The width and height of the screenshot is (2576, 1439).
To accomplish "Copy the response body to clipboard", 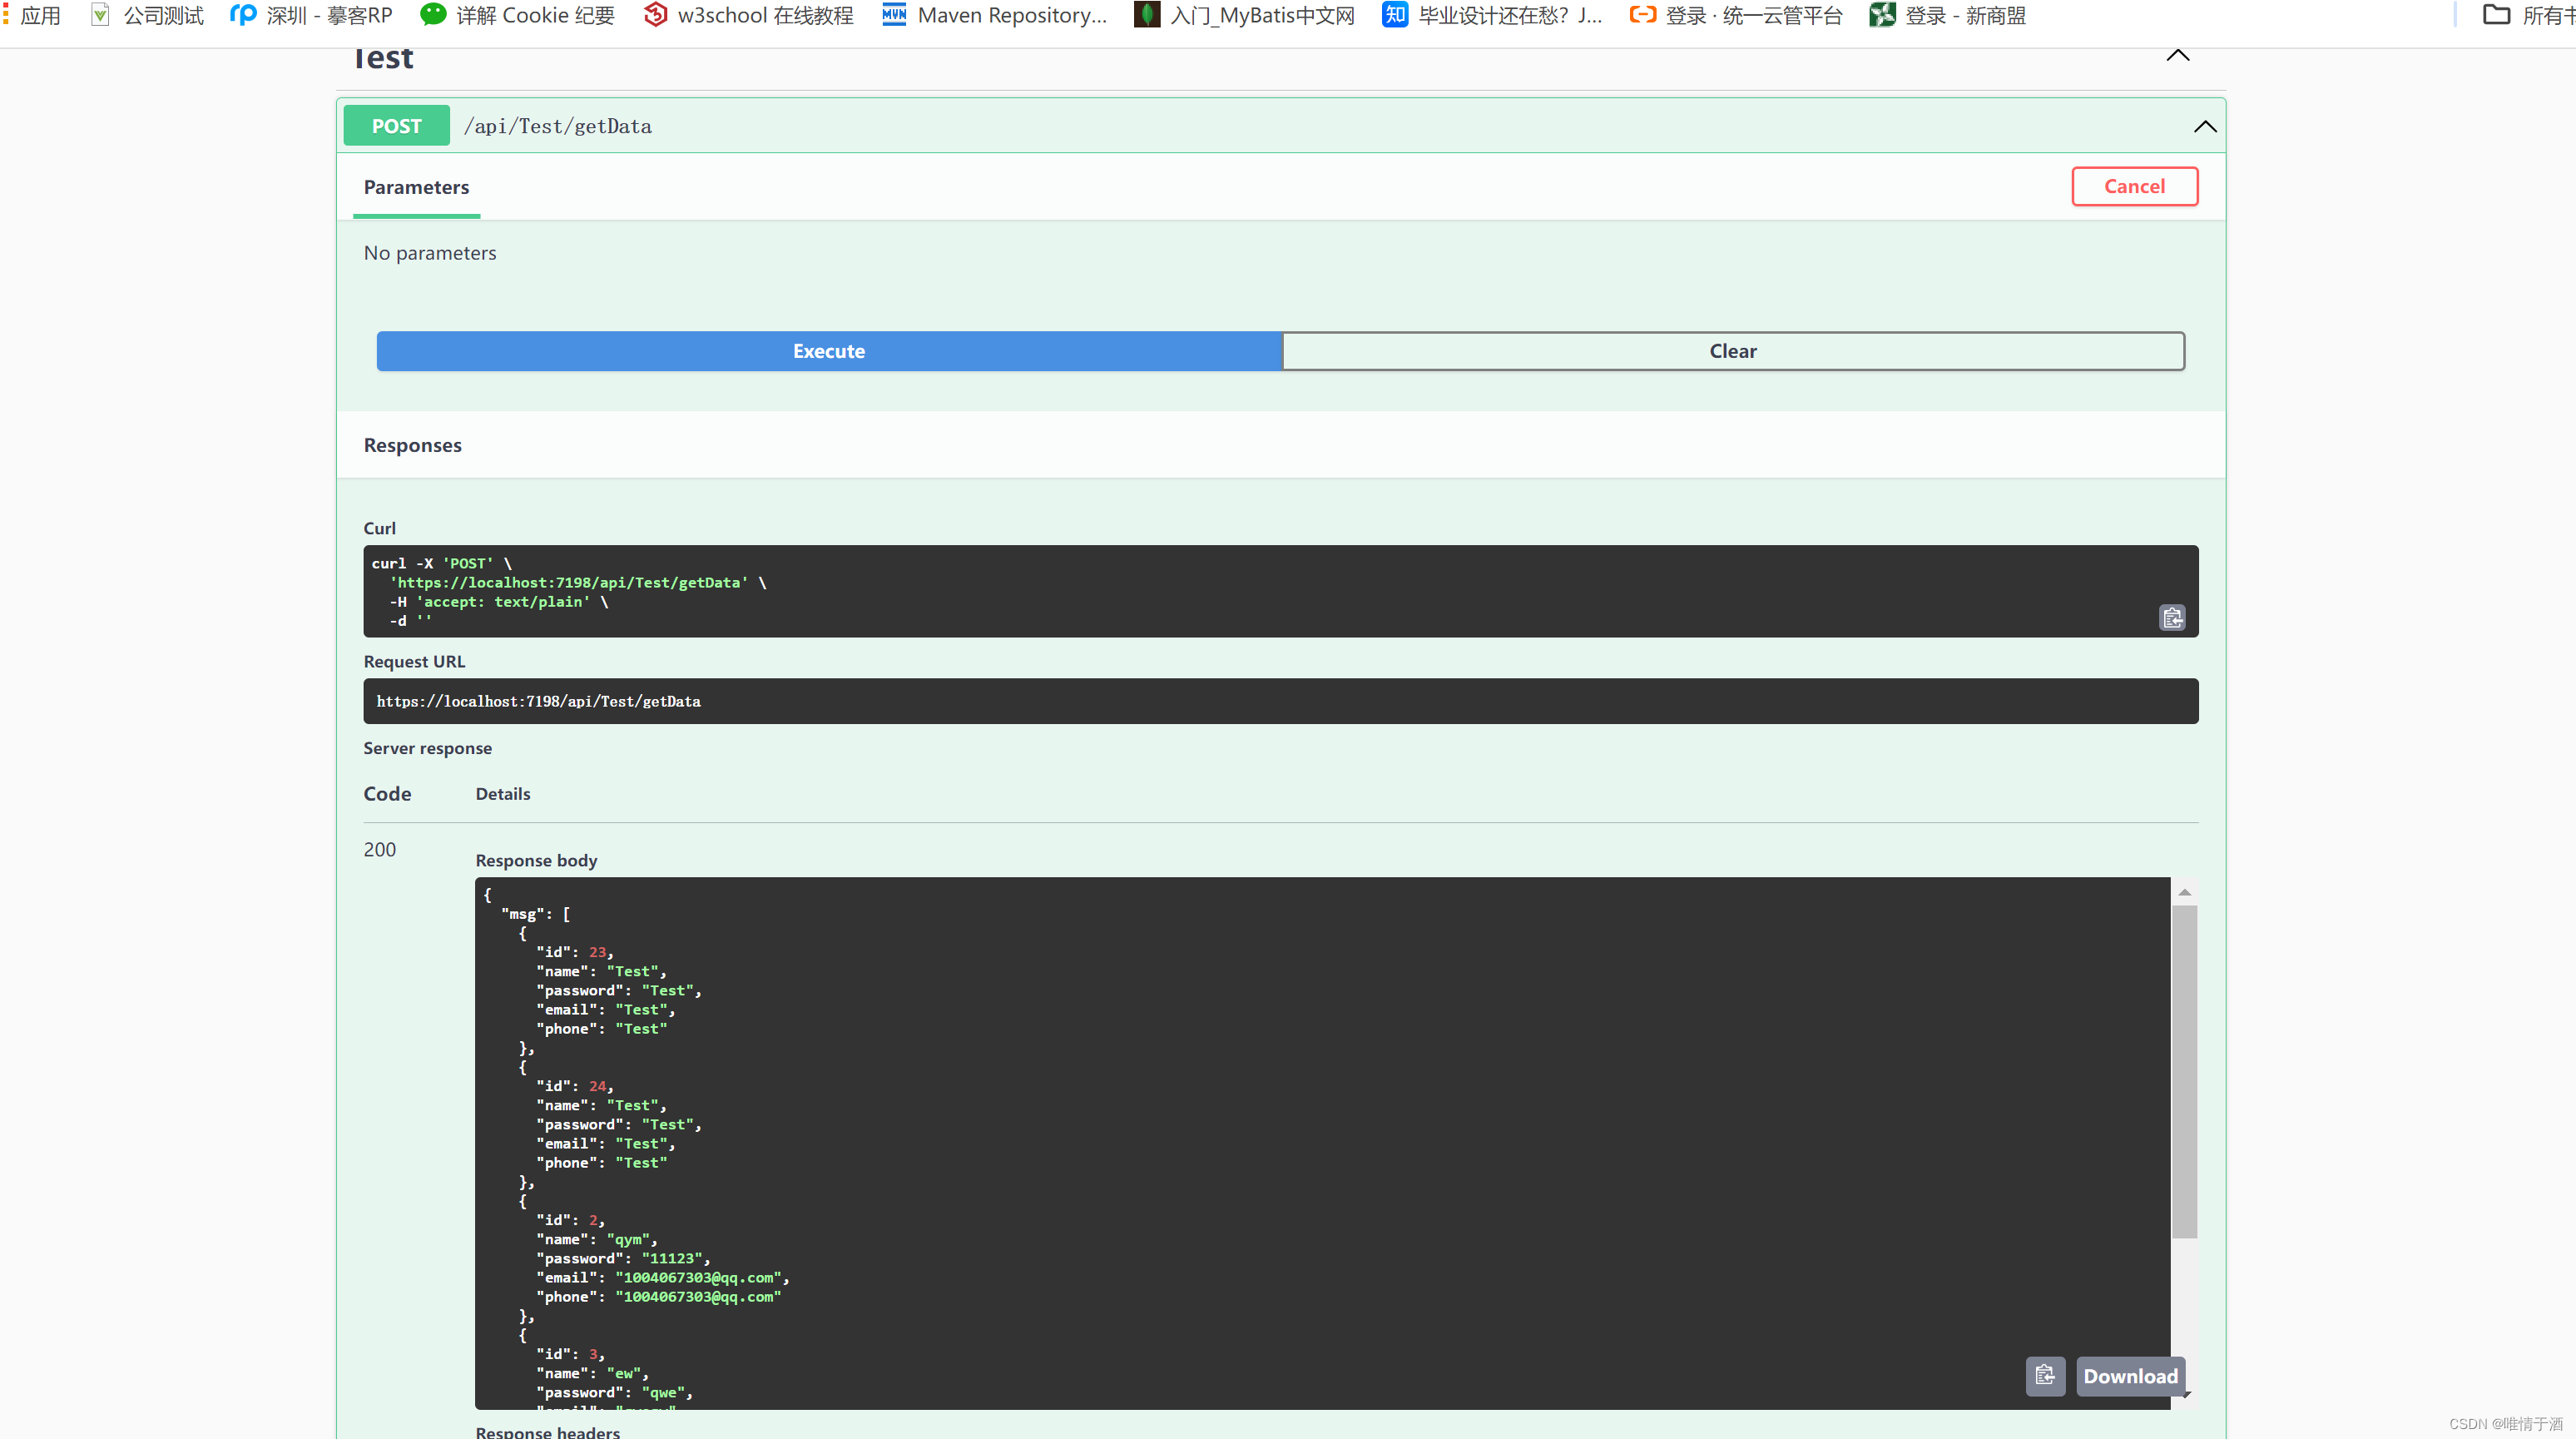I will coord(2044,1376).
